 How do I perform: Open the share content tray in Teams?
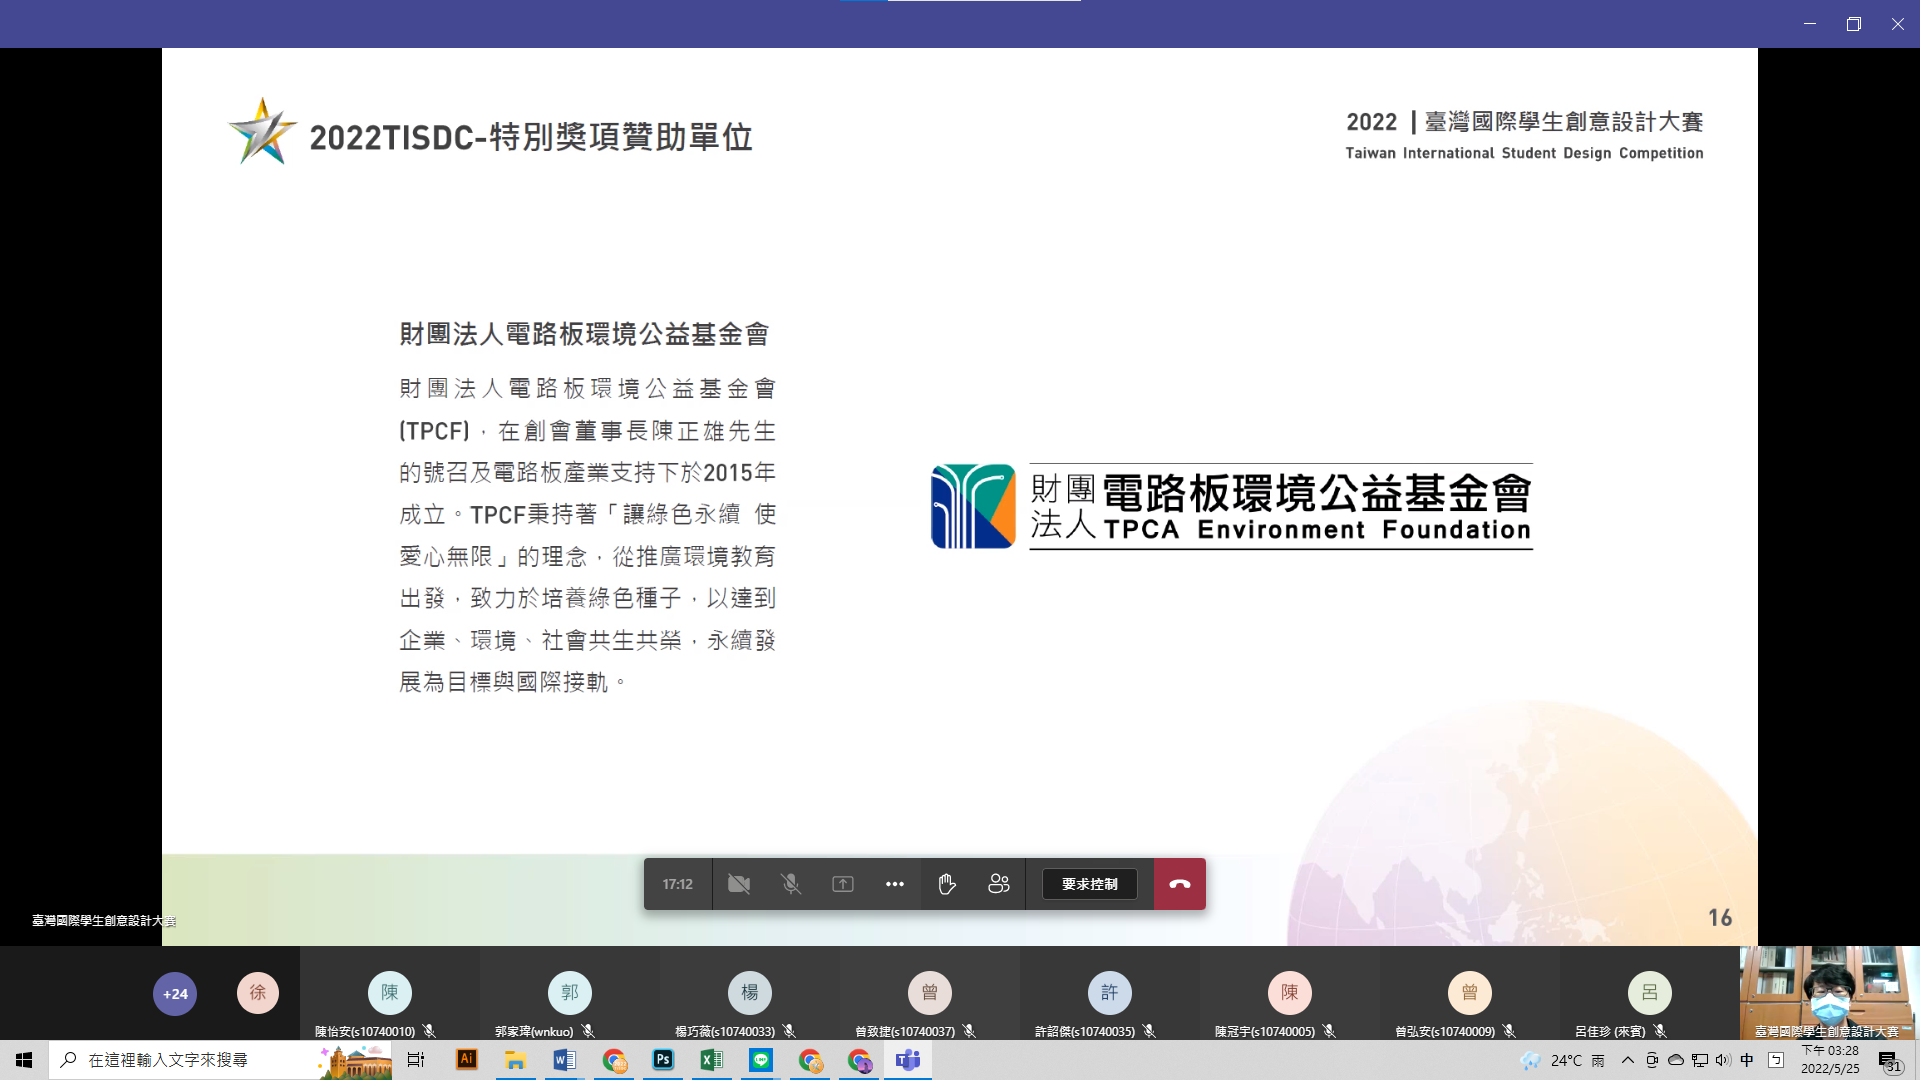[x=843, y=884]
